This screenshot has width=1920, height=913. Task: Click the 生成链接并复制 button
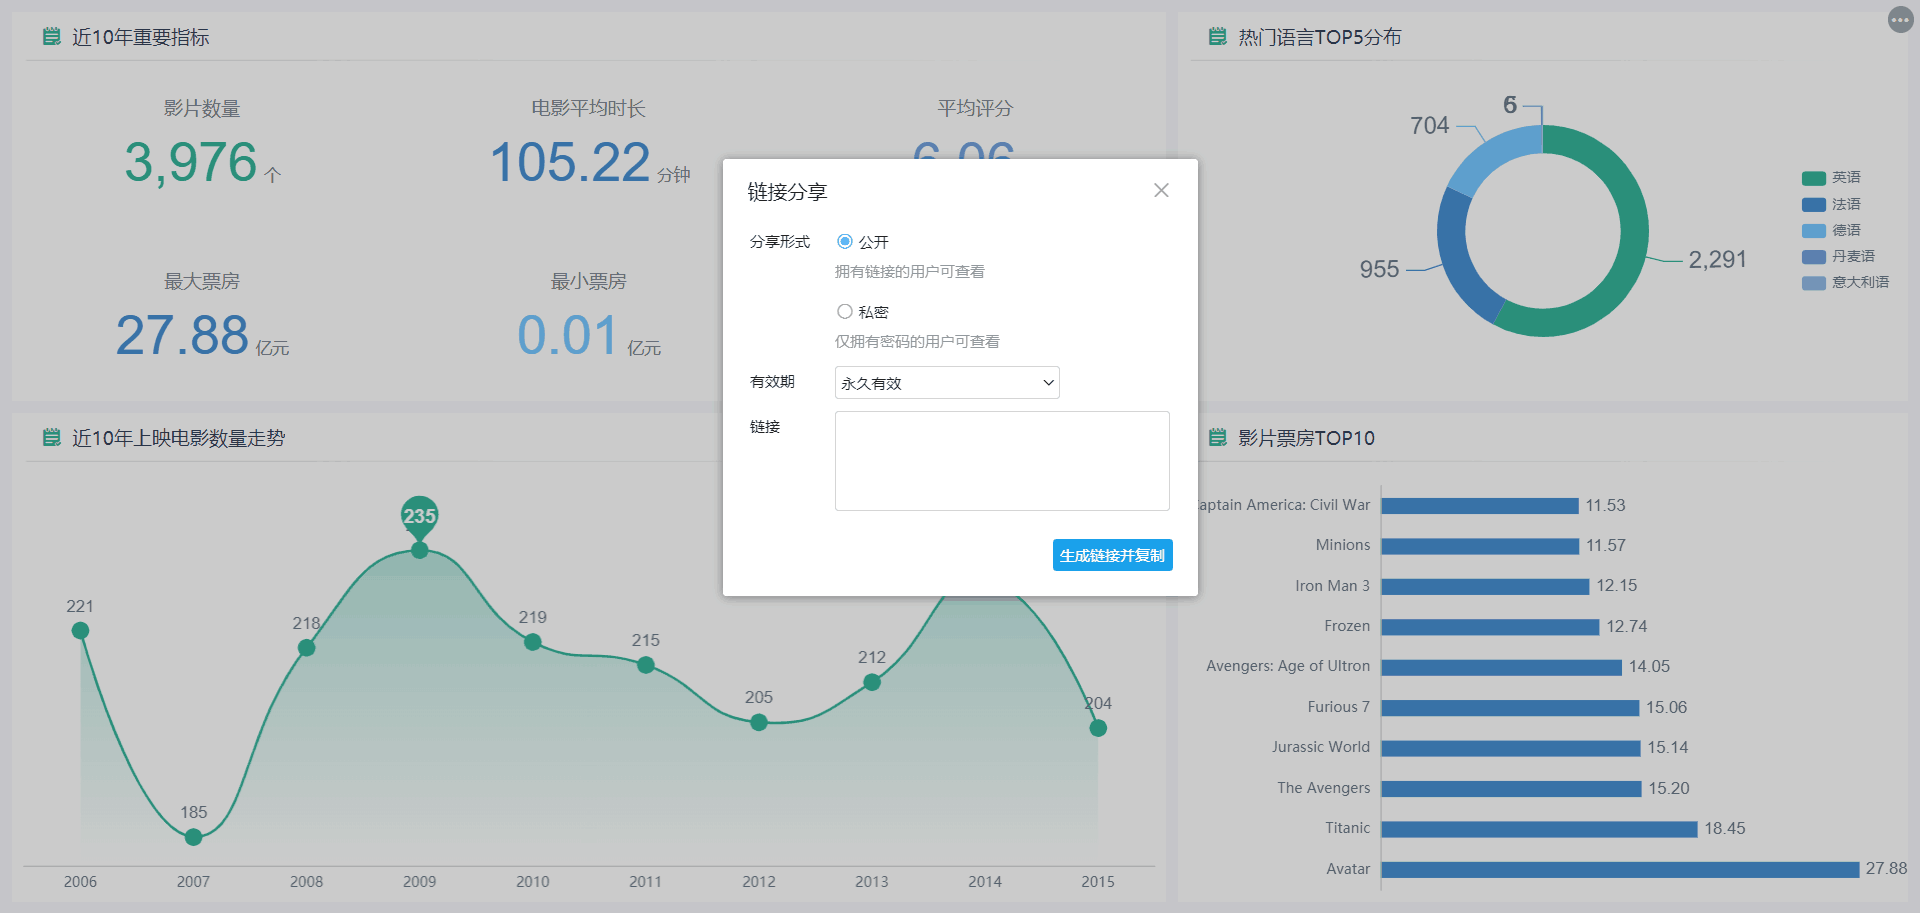[x=1112, y=555]
